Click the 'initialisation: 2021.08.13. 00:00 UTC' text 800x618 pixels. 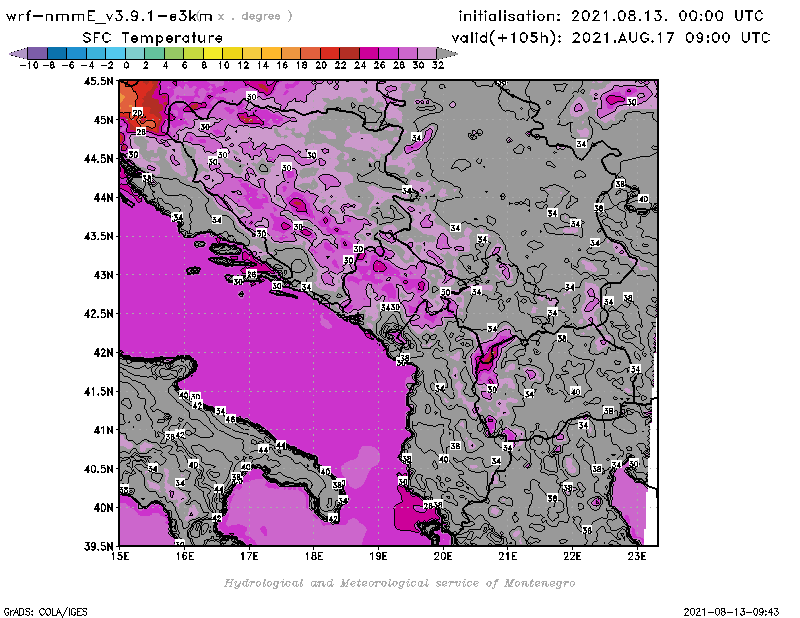(611, 16)
